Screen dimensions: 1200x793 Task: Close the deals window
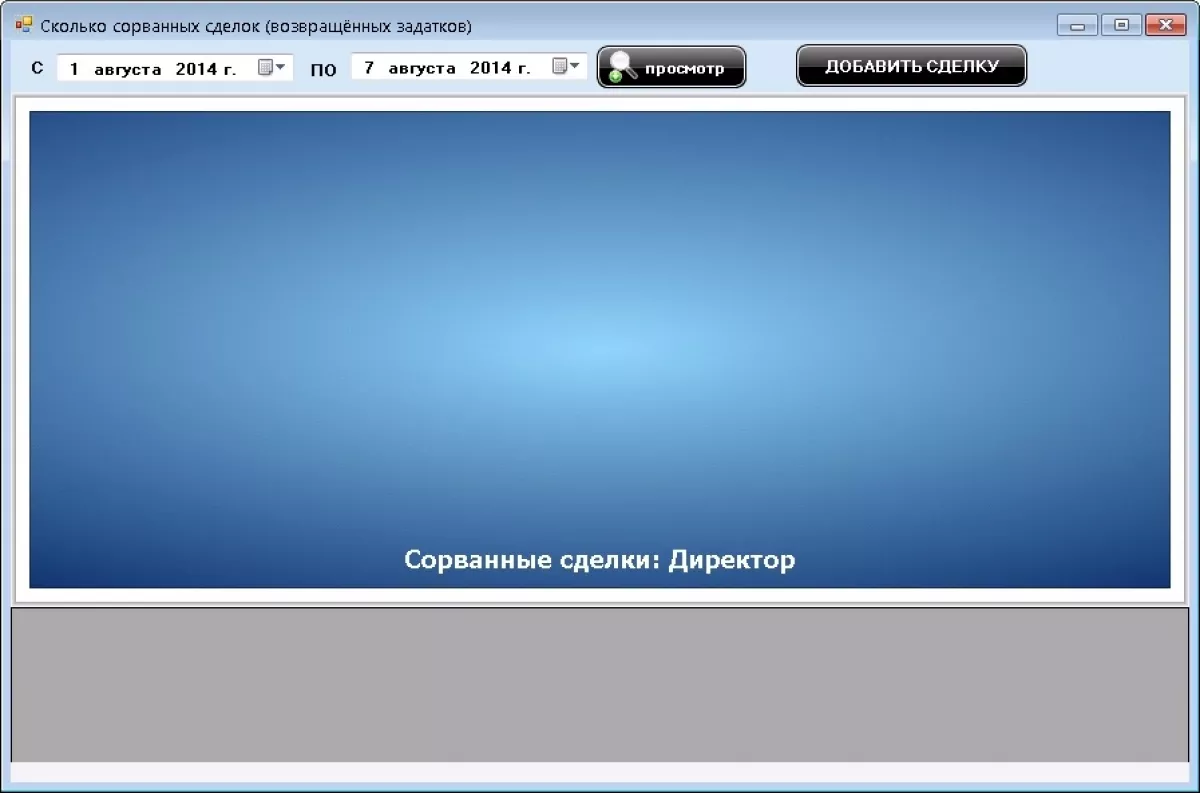[1165, 25]
